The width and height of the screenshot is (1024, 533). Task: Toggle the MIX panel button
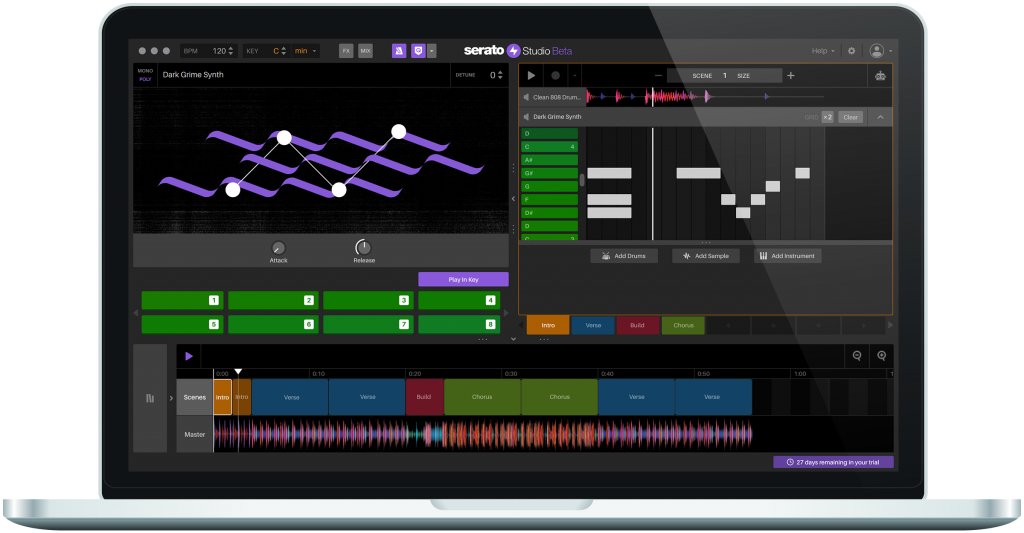365,50
